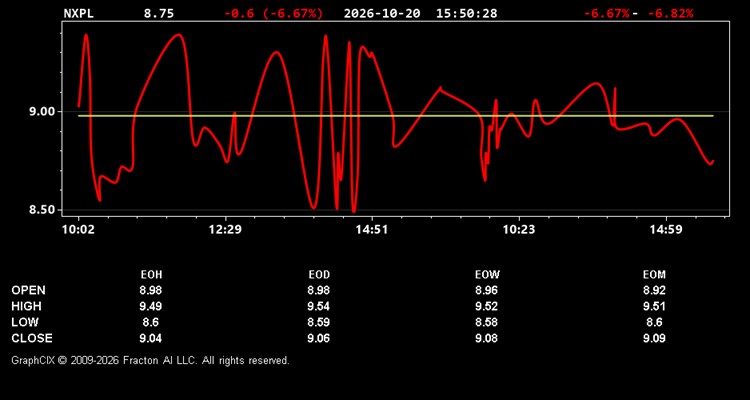Click EOW close value 9.08
750x400 pixels.
pos(487,338)
